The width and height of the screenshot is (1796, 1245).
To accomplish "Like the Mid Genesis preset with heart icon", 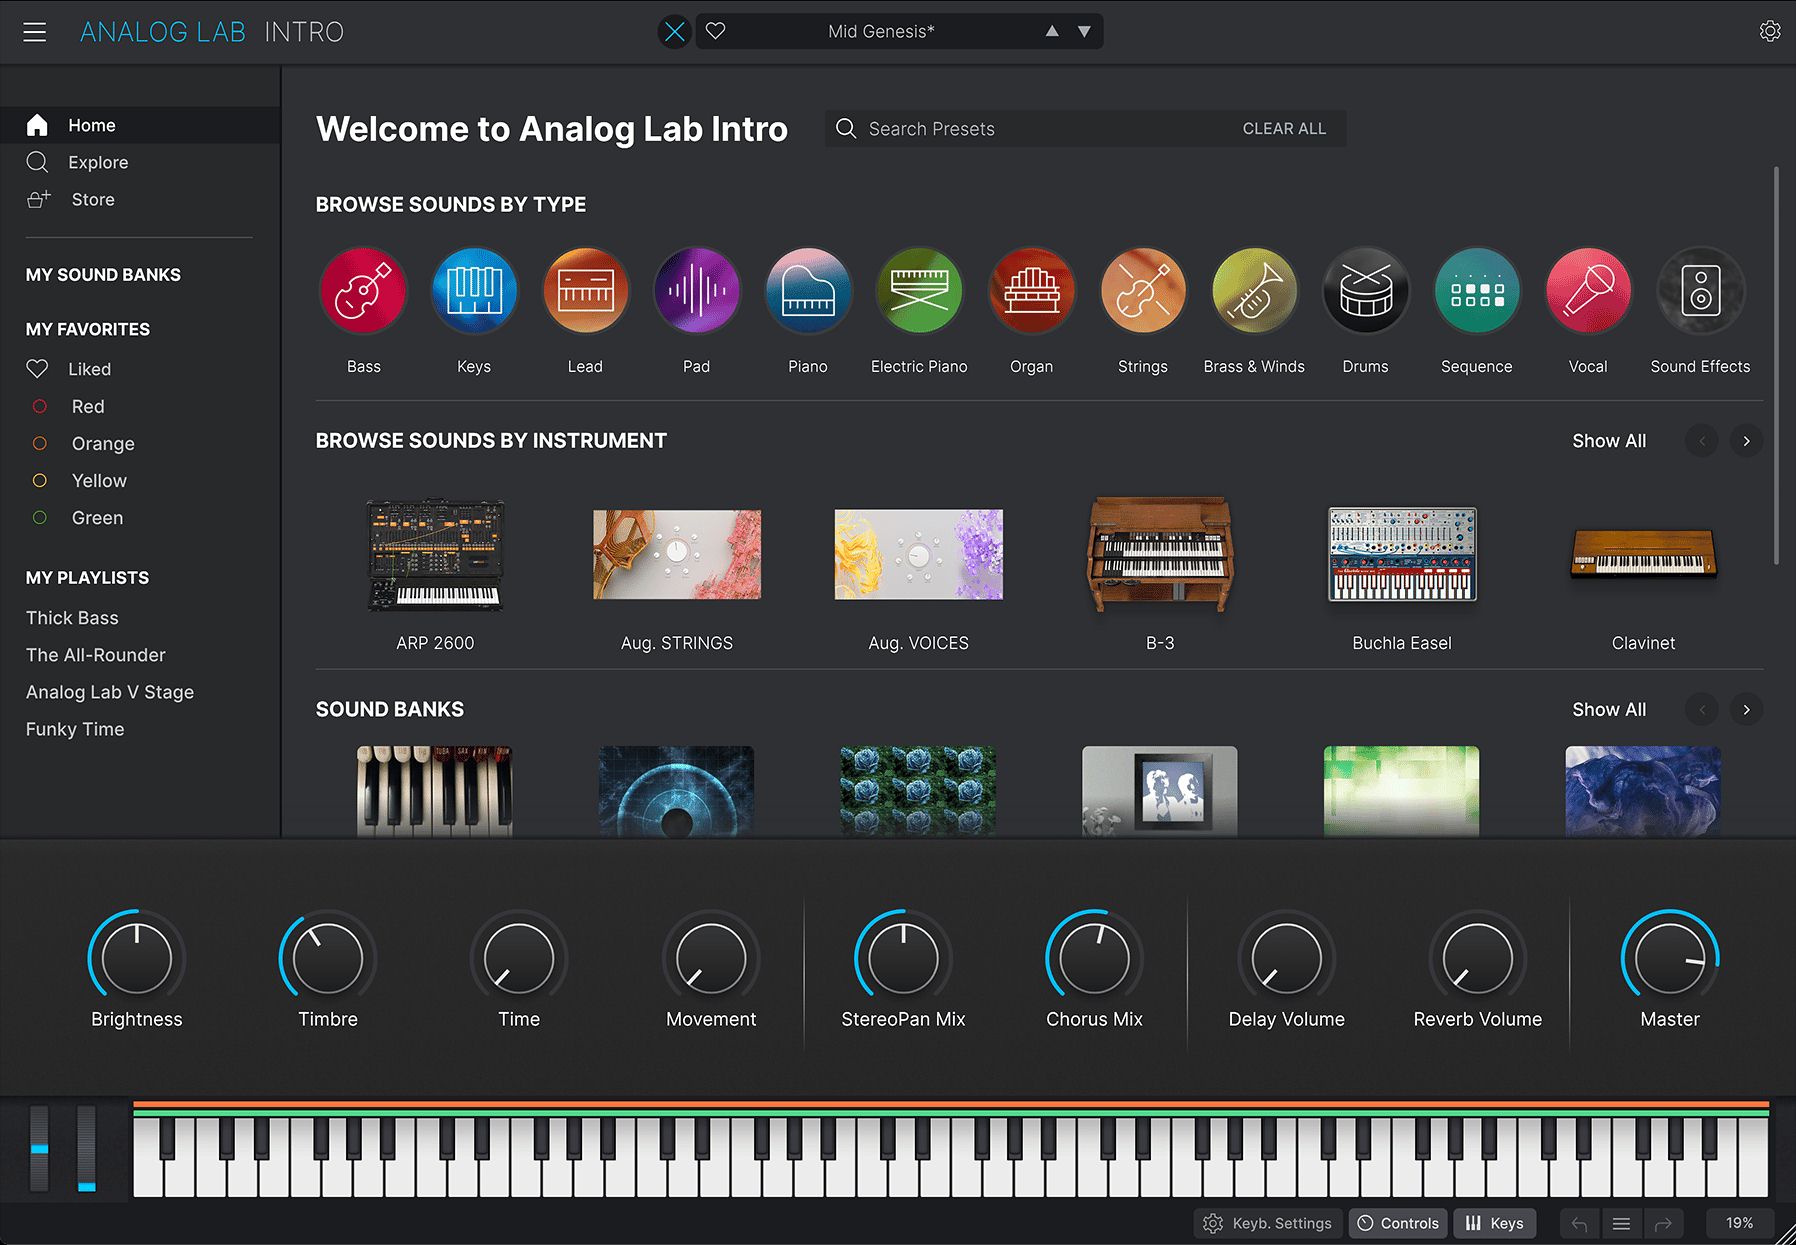I will tap(715, 31).
